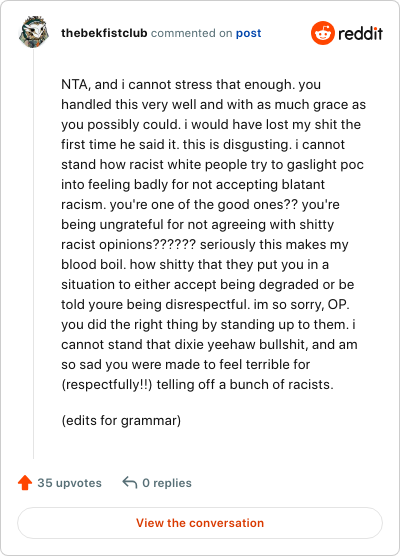Click the final line about "(respectfully!!)"
Screen dimensions: 400x556
click(197, 385)
